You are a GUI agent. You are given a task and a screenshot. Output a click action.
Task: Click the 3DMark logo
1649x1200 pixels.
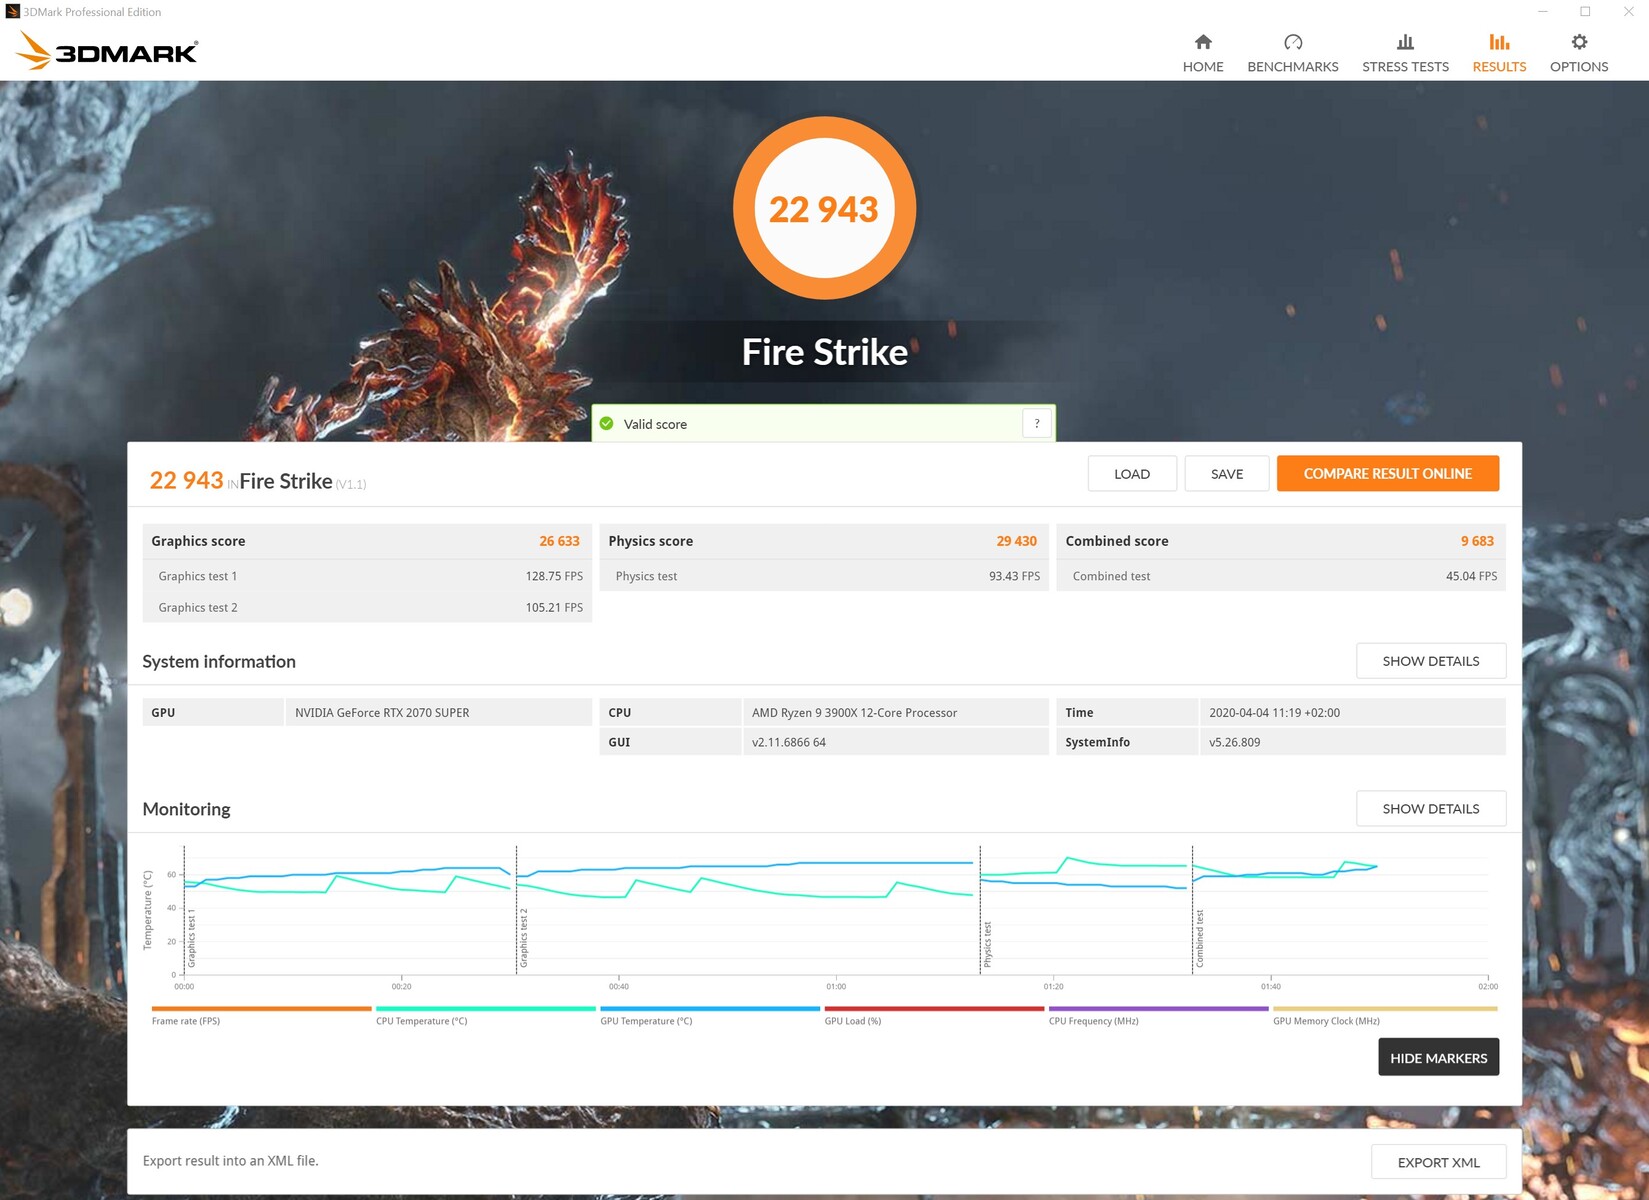pyautogui.click(x=107, y=50)
